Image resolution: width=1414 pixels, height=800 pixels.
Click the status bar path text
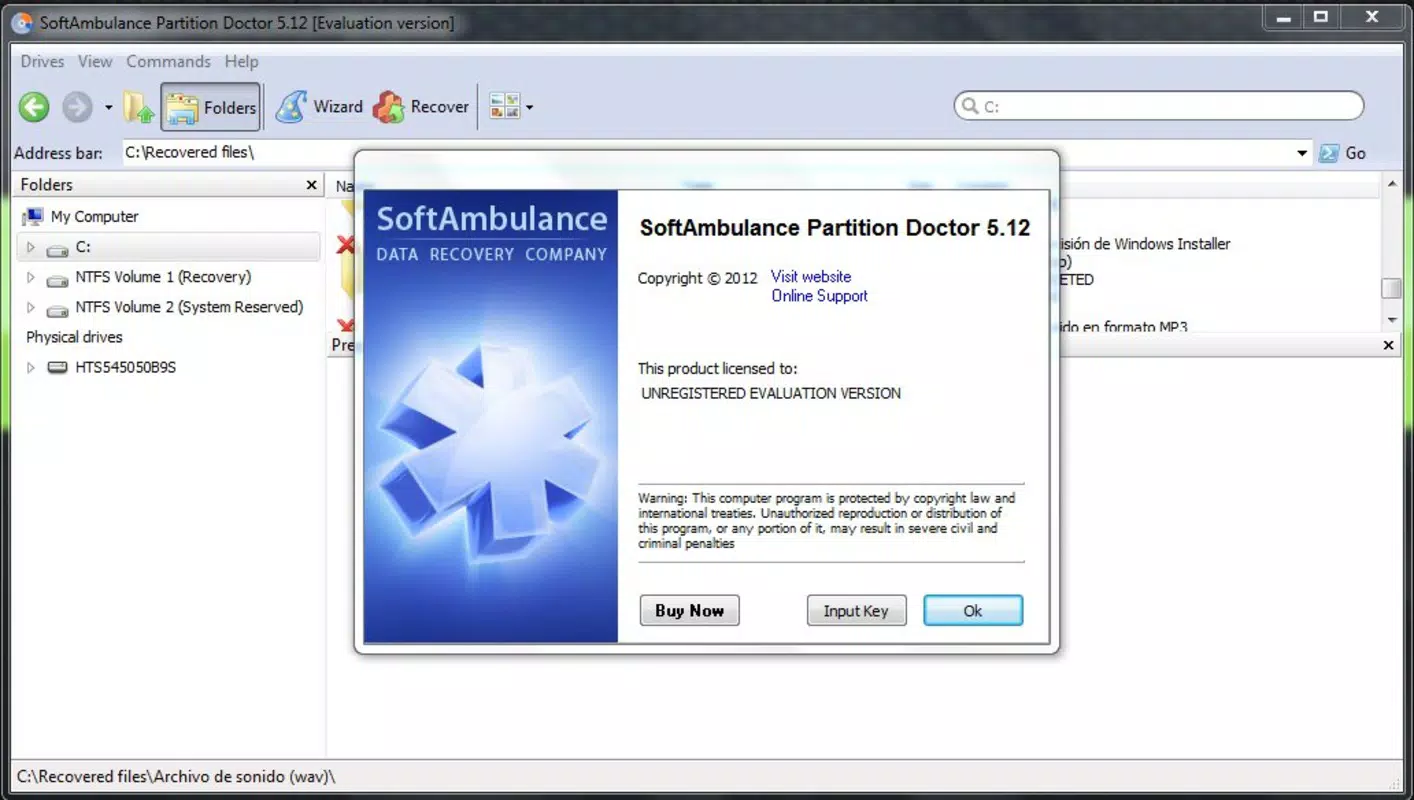tap(176, 776)
